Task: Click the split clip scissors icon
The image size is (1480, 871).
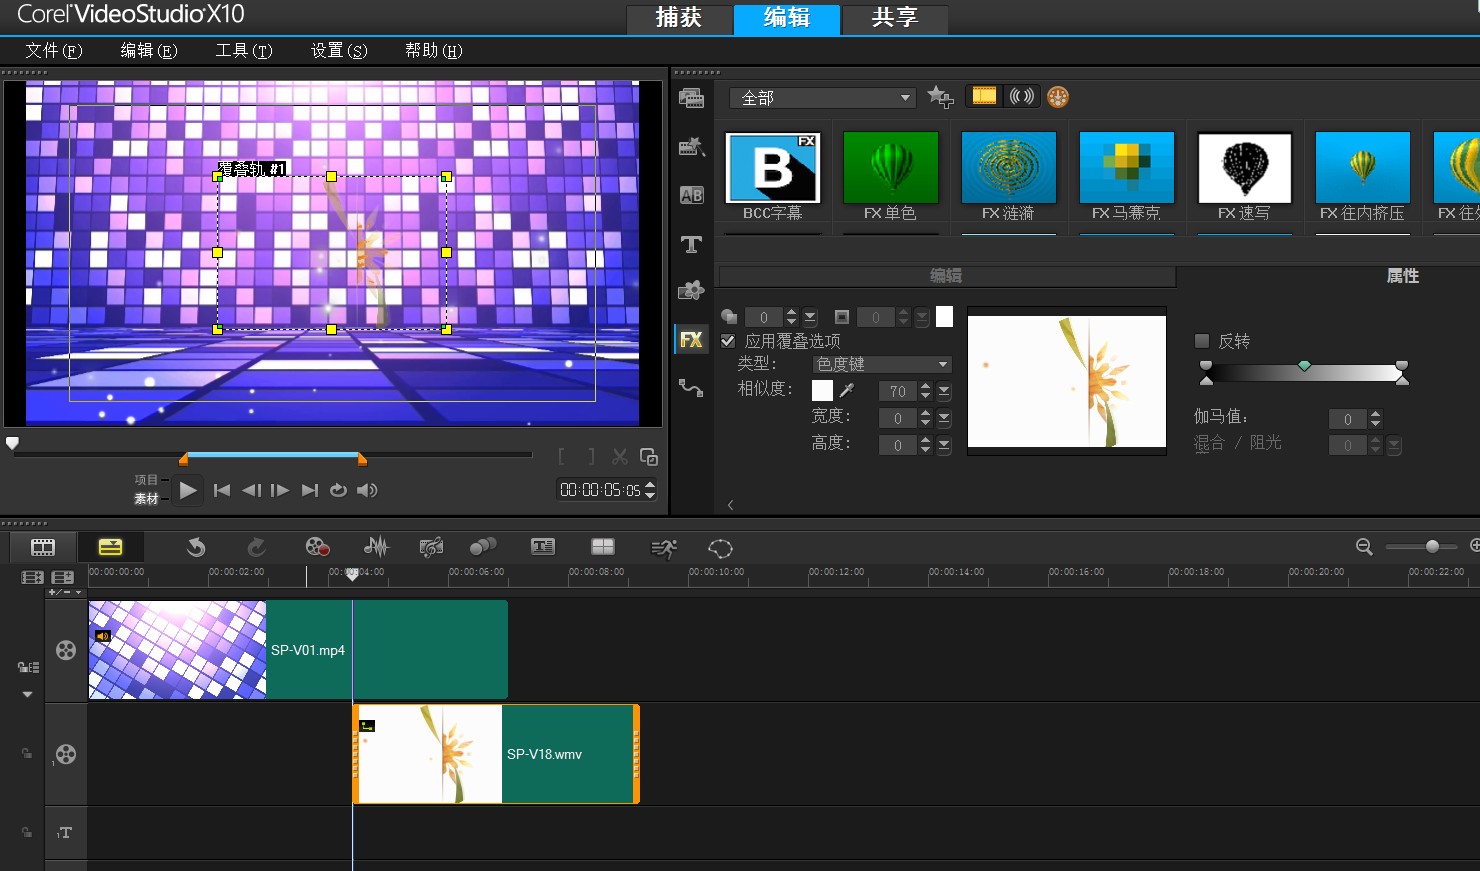Action: click(620, 457)
